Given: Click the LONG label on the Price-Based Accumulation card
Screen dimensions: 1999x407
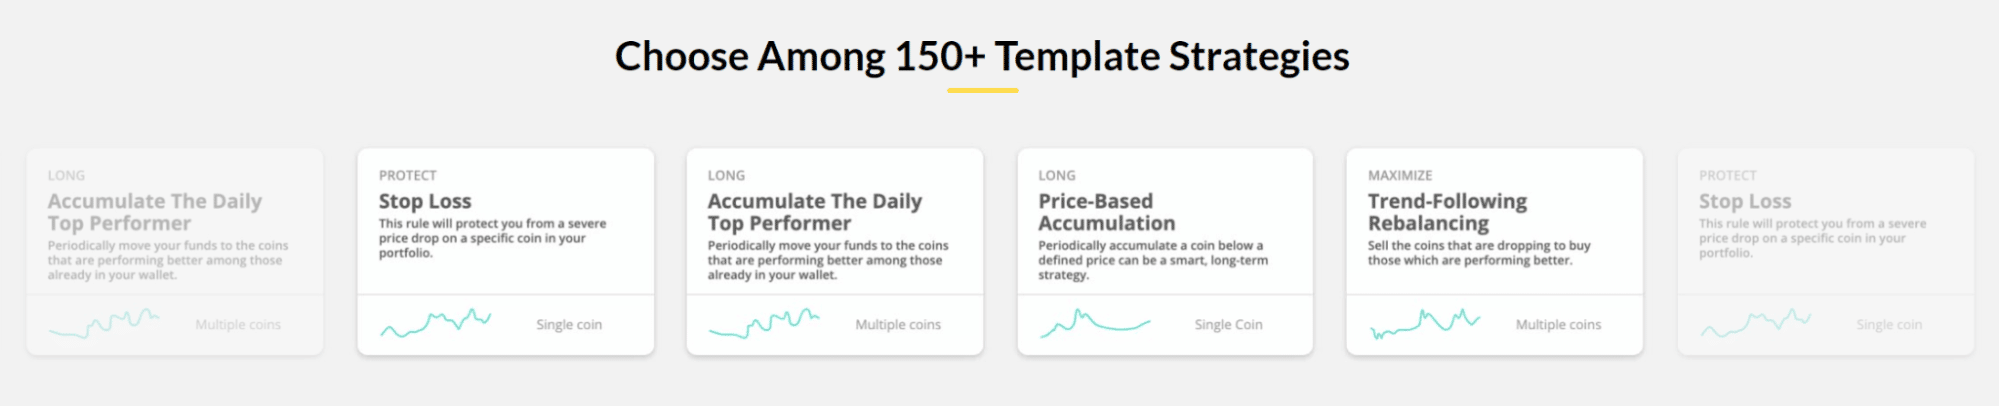Looking at the screenshot, I should tap(1057, 175).
